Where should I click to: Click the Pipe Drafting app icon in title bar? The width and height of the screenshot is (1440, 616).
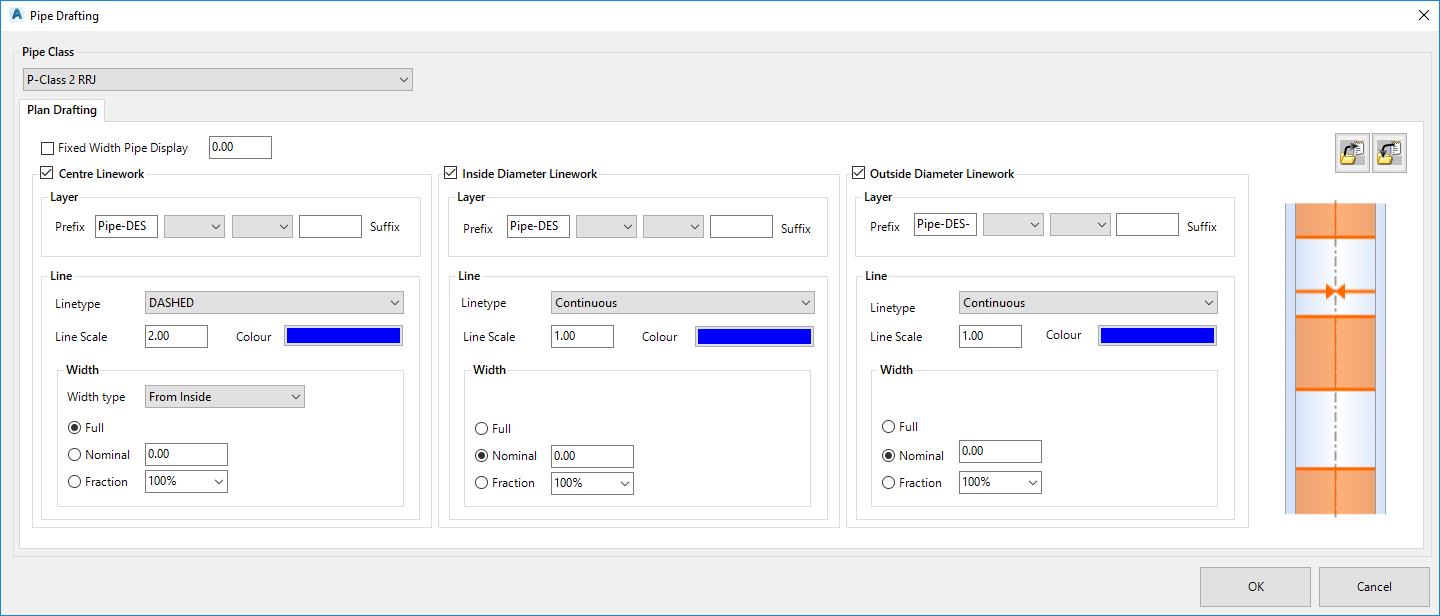16,16
